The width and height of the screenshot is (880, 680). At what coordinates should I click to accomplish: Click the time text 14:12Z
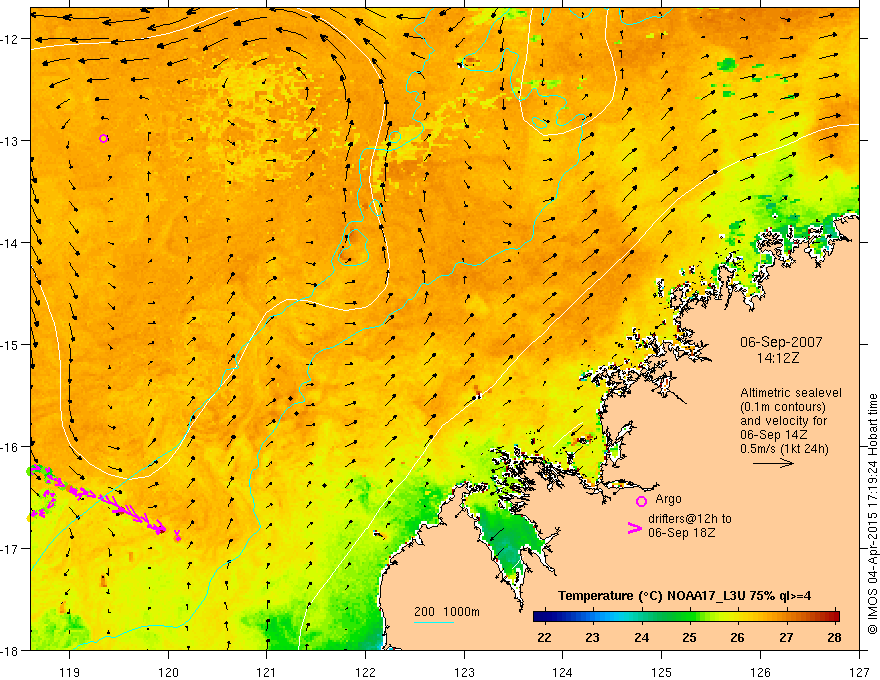[777, 358]
